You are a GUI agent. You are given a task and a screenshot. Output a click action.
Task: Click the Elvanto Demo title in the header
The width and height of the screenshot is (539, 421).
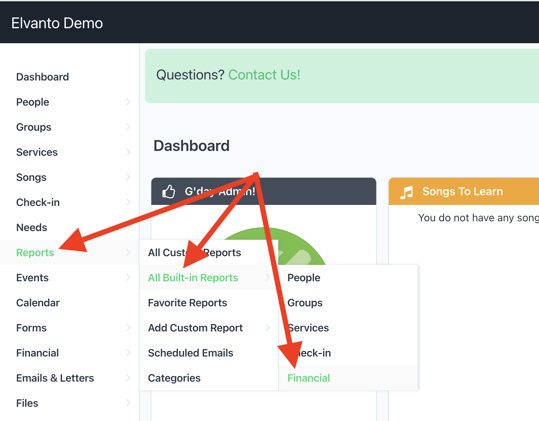pyautogui.click(x=57, y=23)
